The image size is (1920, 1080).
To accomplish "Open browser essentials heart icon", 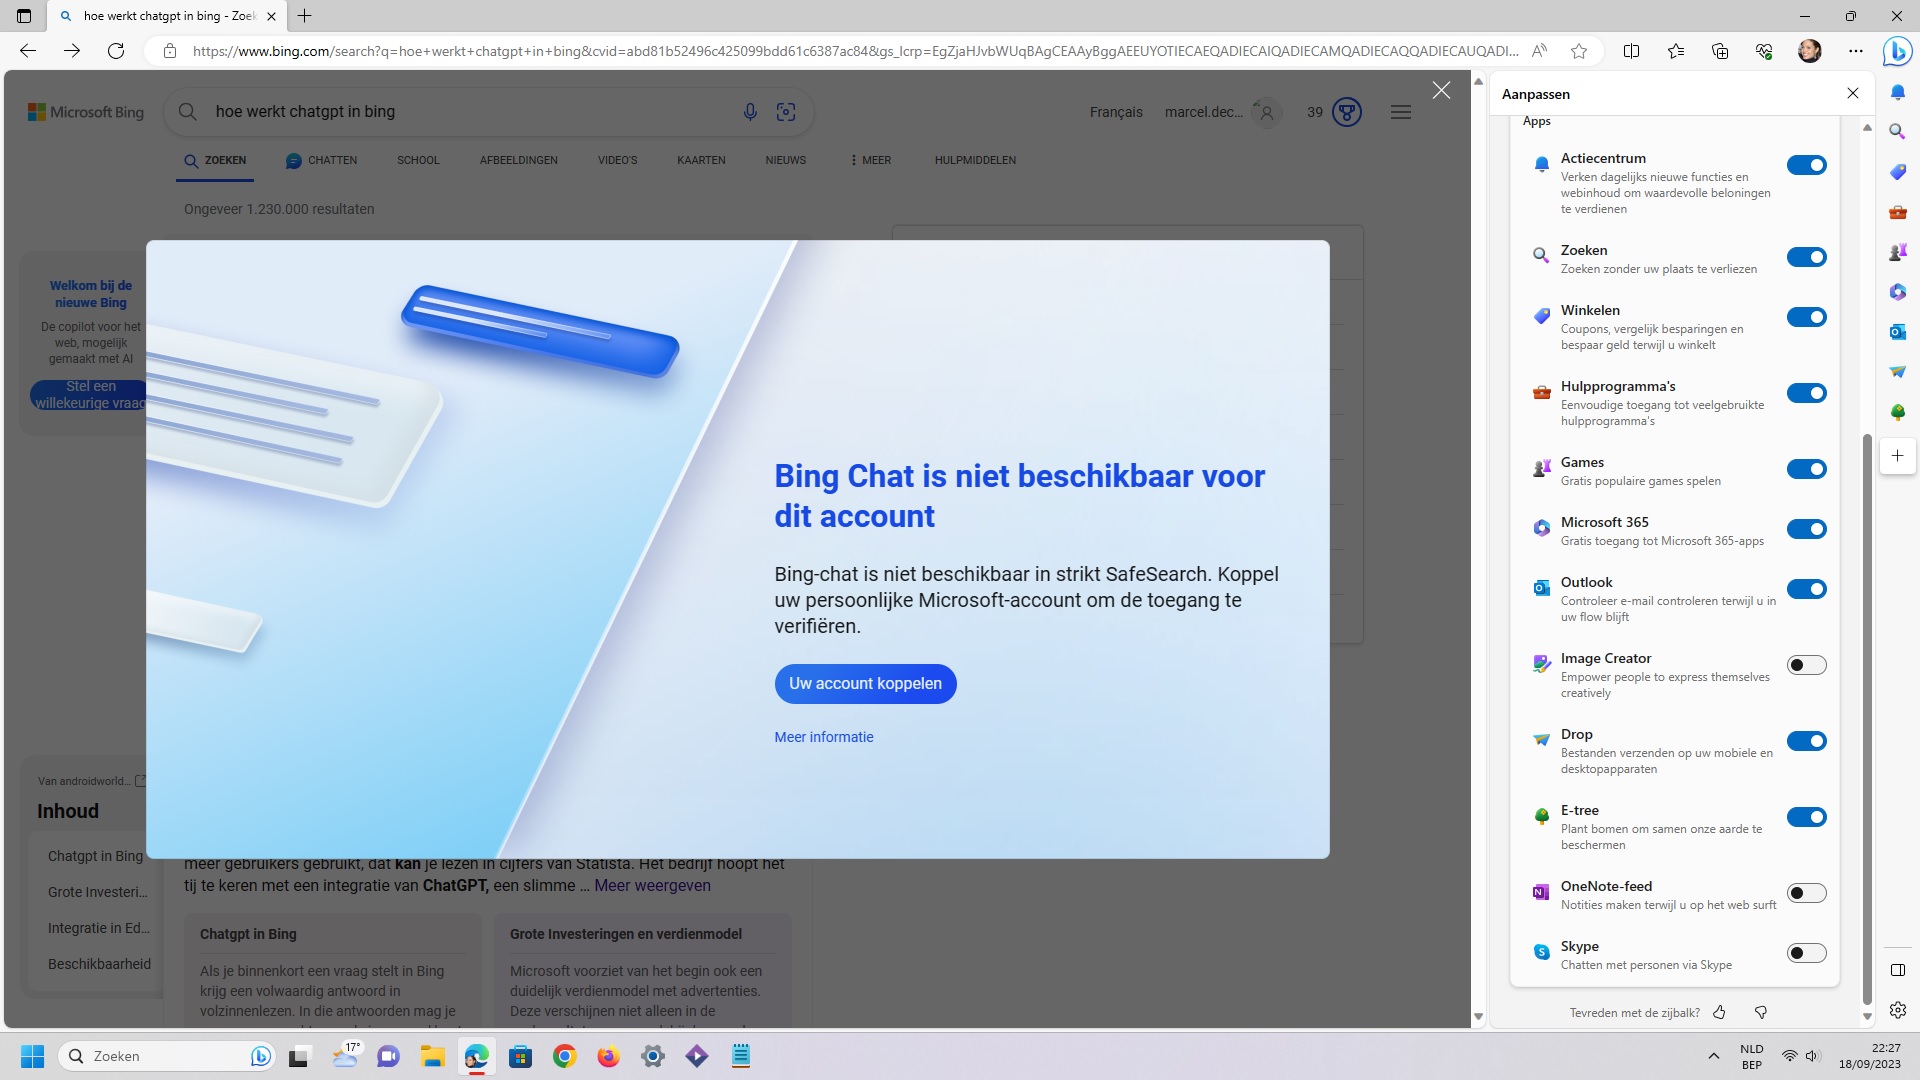I will coord(1764,51).
